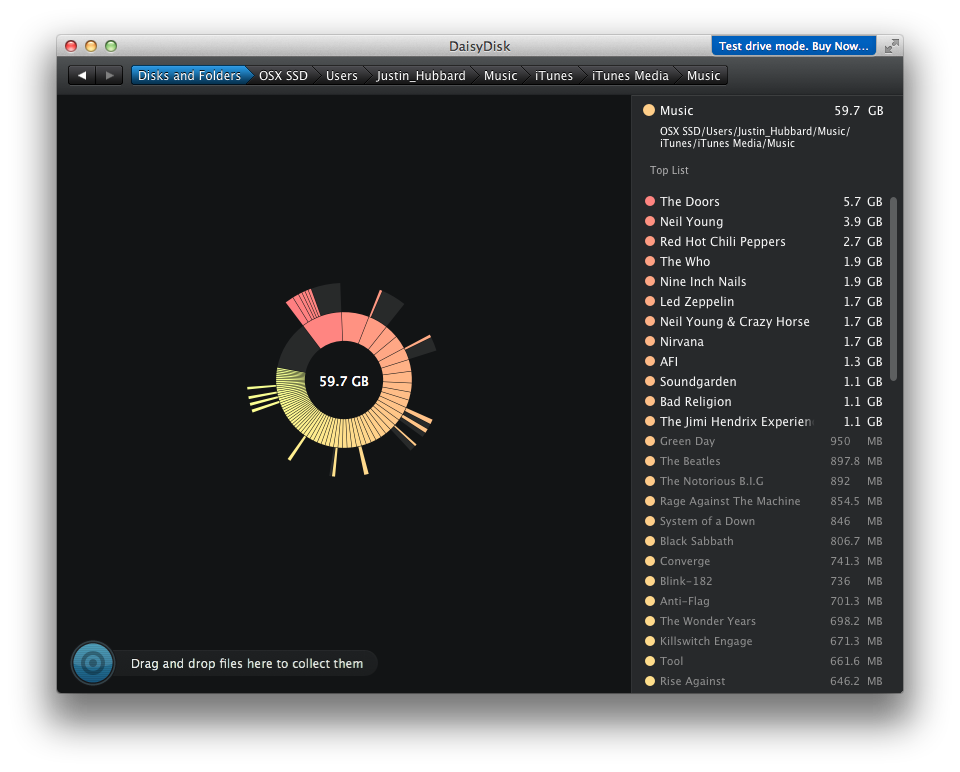Select Led Zeppelin entry
960x772 pixels.
pyautogui.click(x=763, y=302)
